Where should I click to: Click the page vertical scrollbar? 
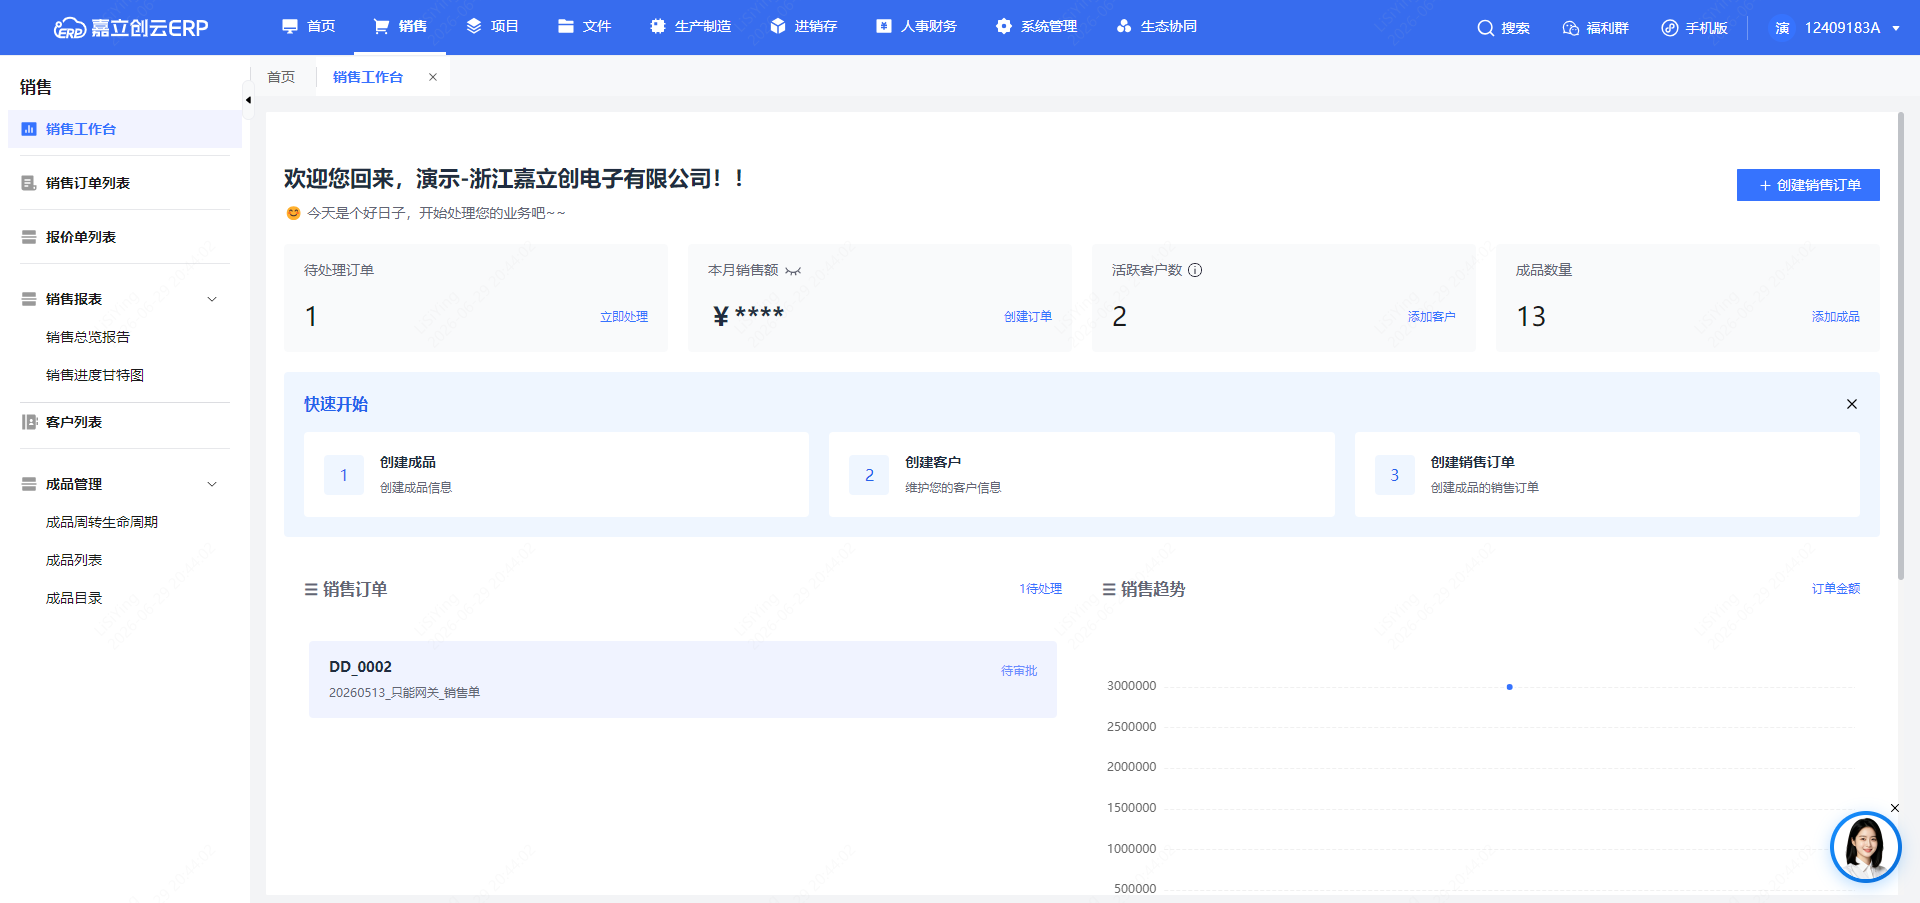coord(1901,346)
